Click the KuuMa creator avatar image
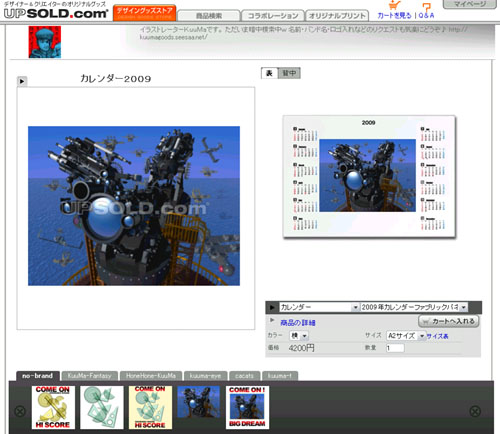 (x=45, y=42)
